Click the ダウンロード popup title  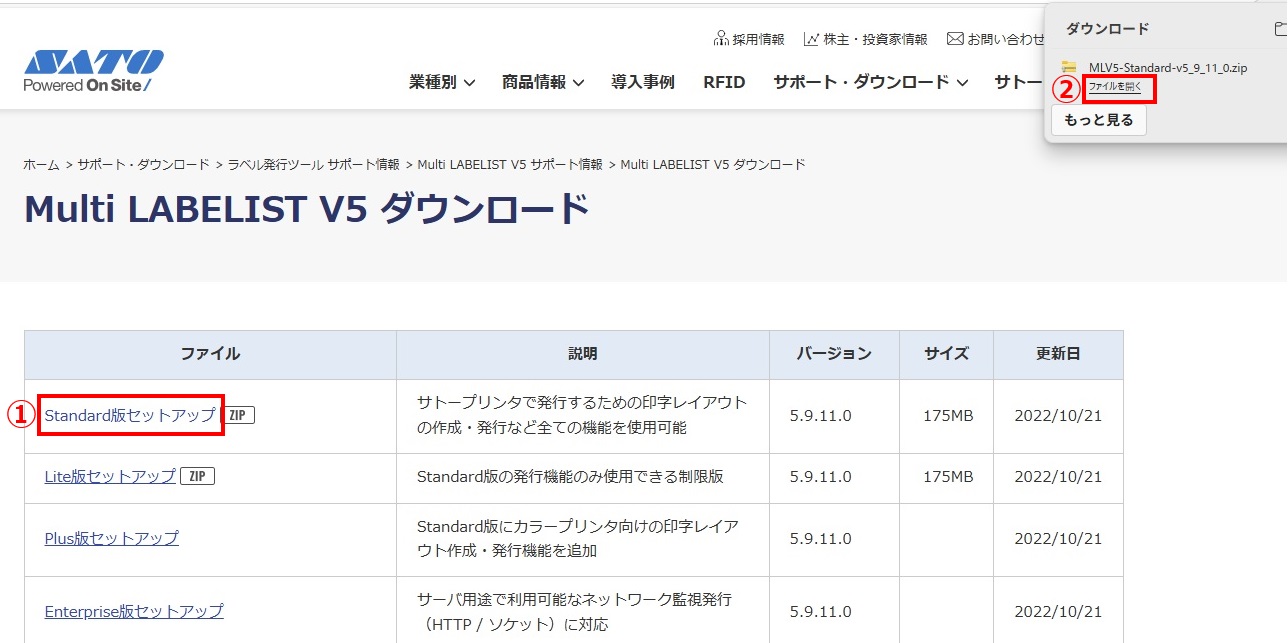(x=1107, y=29)
